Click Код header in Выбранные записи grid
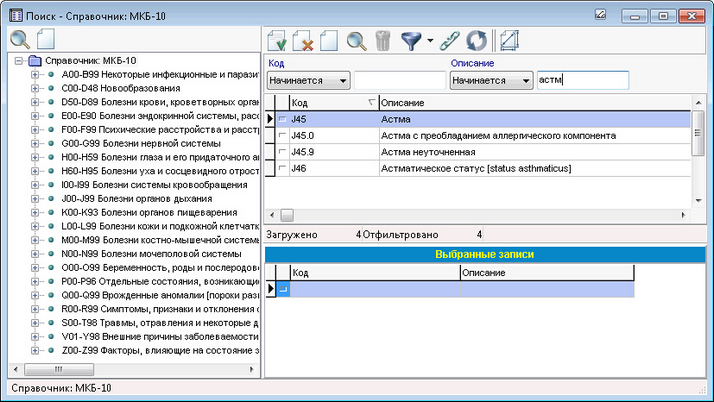 pyautogui.click(x=375, y=273)
